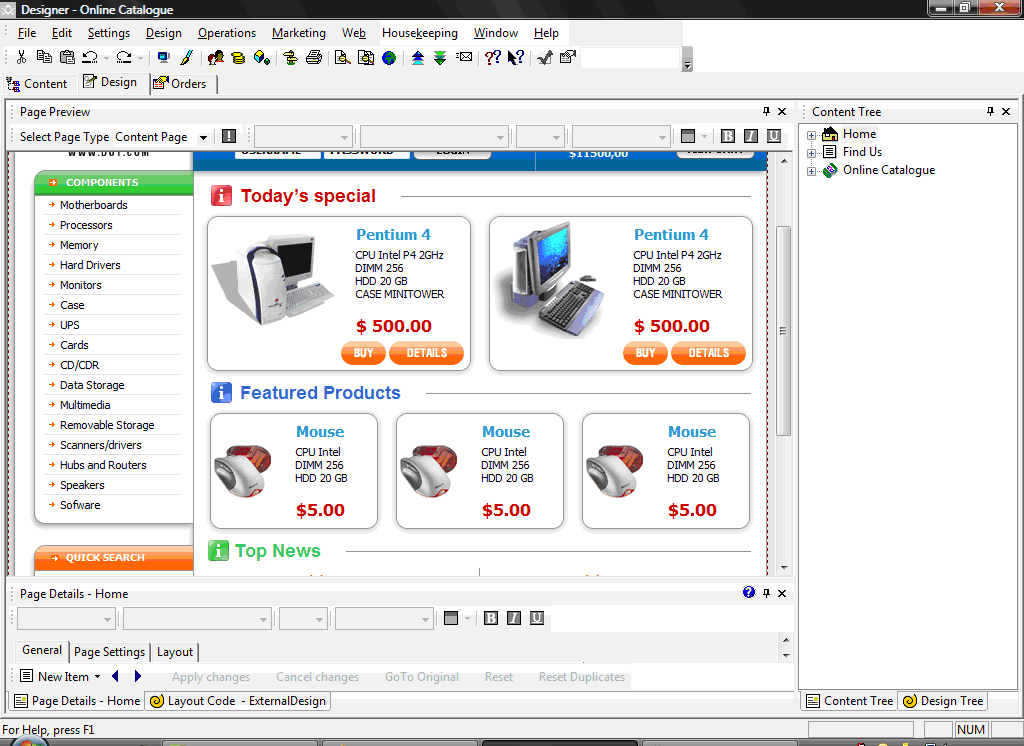This screenshot has height=746, width=1024.
Task: Click the Page Preview vertical scrollbar
Action: click(x=784, y=330)
